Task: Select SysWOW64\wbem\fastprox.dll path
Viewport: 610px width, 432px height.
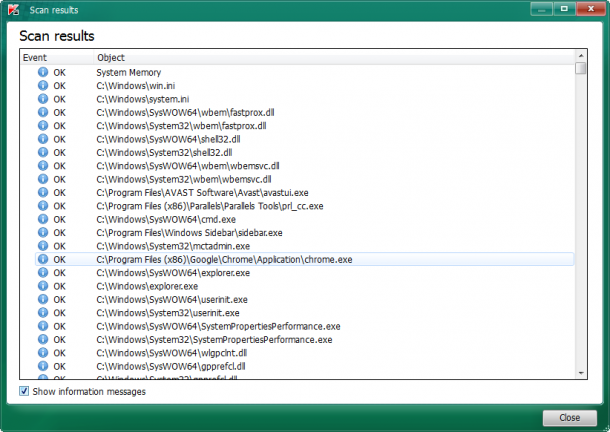Action: [185, 112]
